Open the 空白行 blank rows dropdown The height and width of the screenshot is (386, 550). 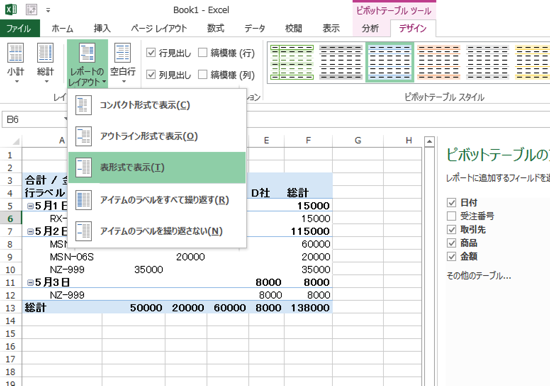point(123,64)
